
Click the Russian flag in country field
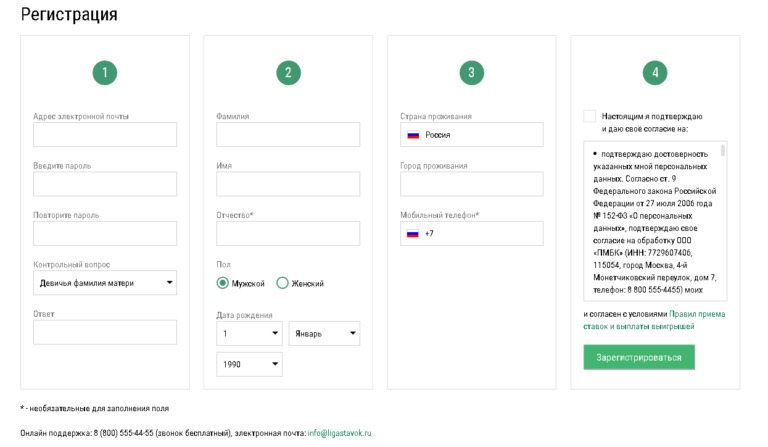pos(413,135)
